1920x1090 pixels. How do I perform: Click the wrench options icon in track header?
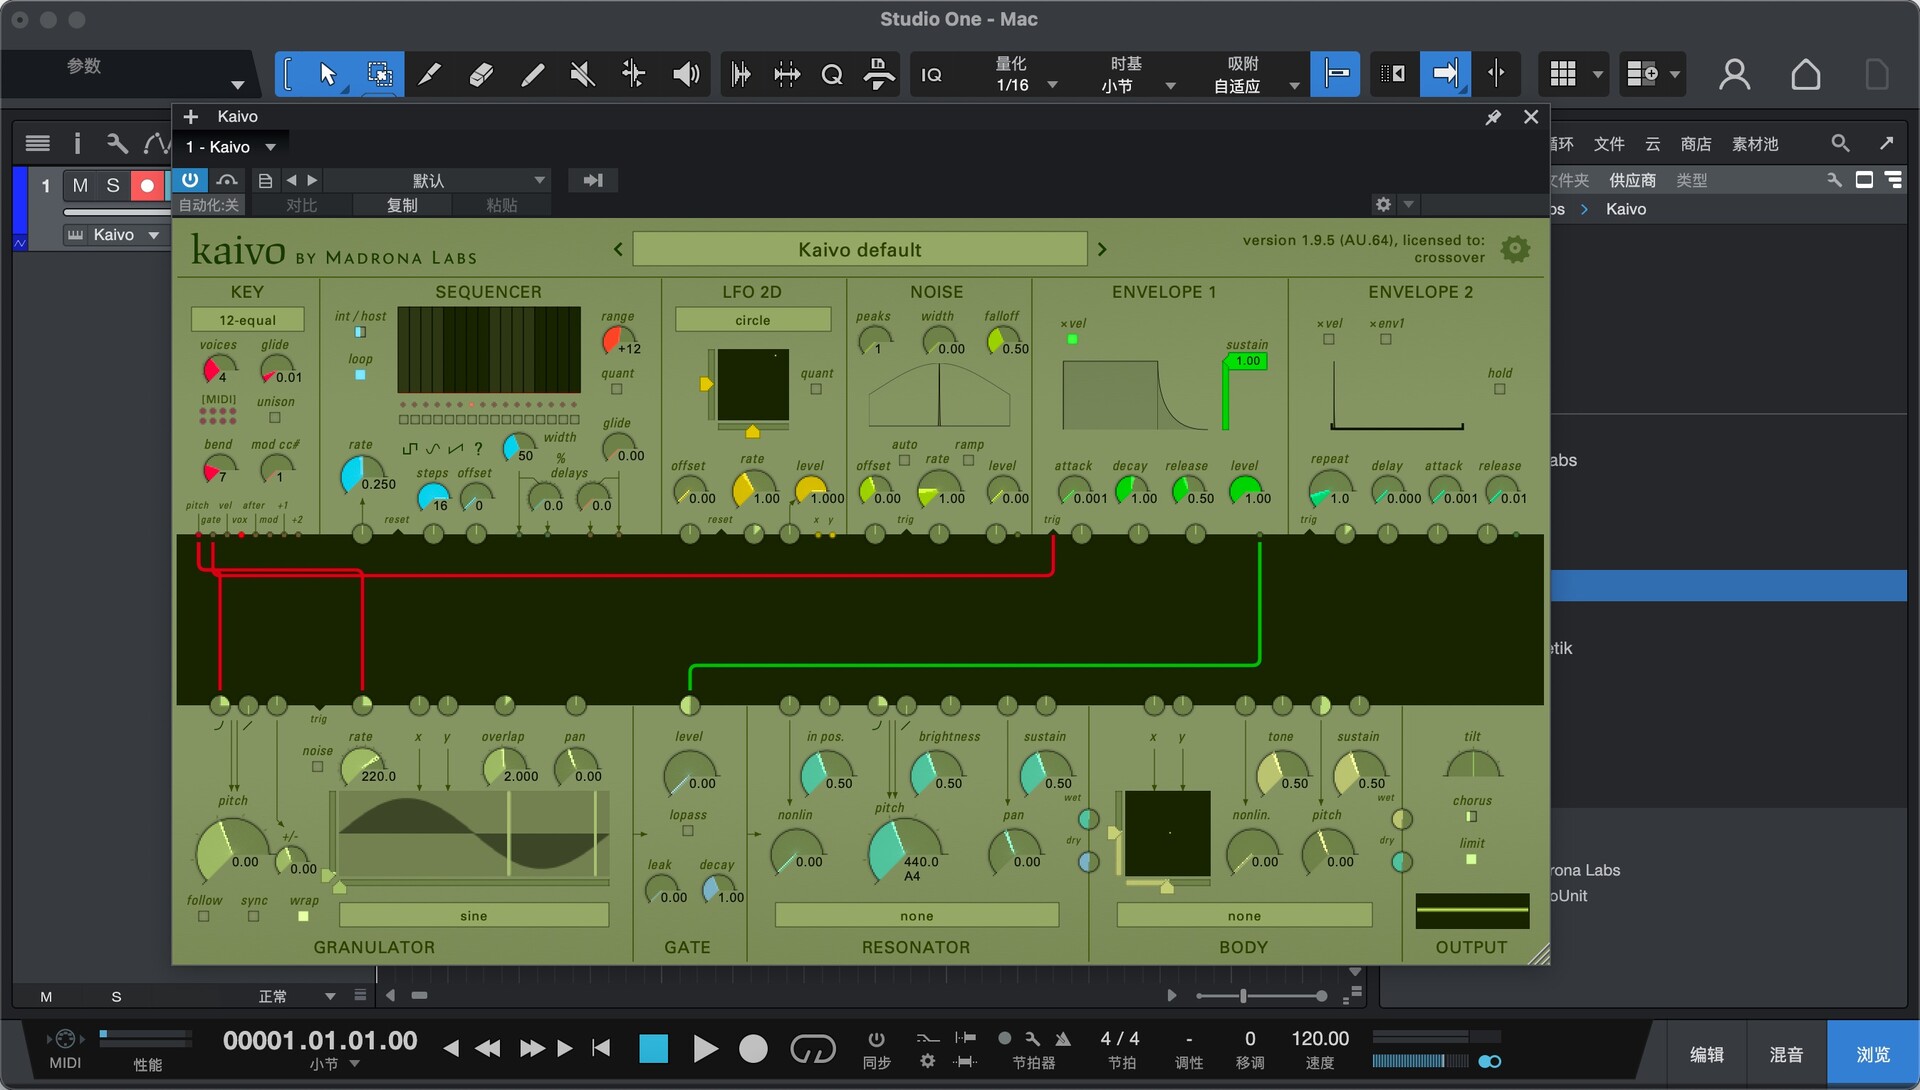coord(117,143)
